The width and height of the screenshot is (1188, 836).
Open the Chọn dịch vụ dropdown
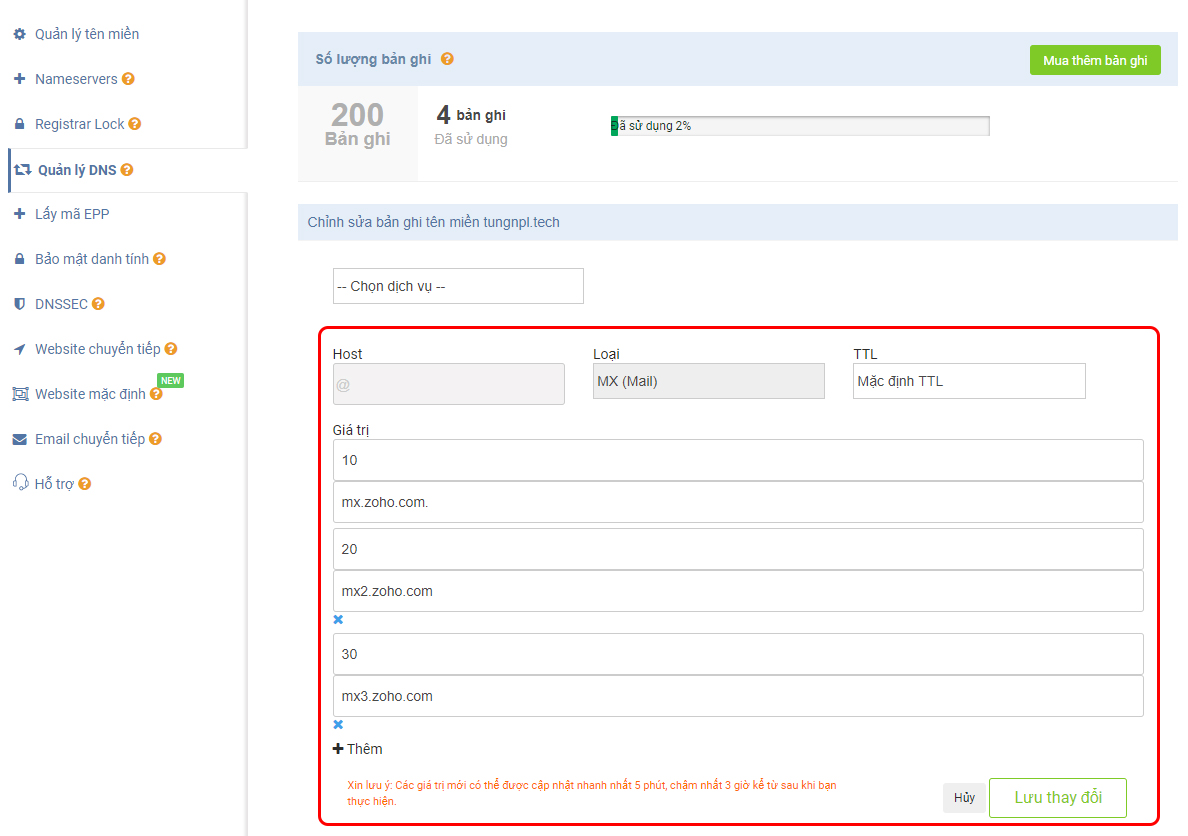point(458,286)
